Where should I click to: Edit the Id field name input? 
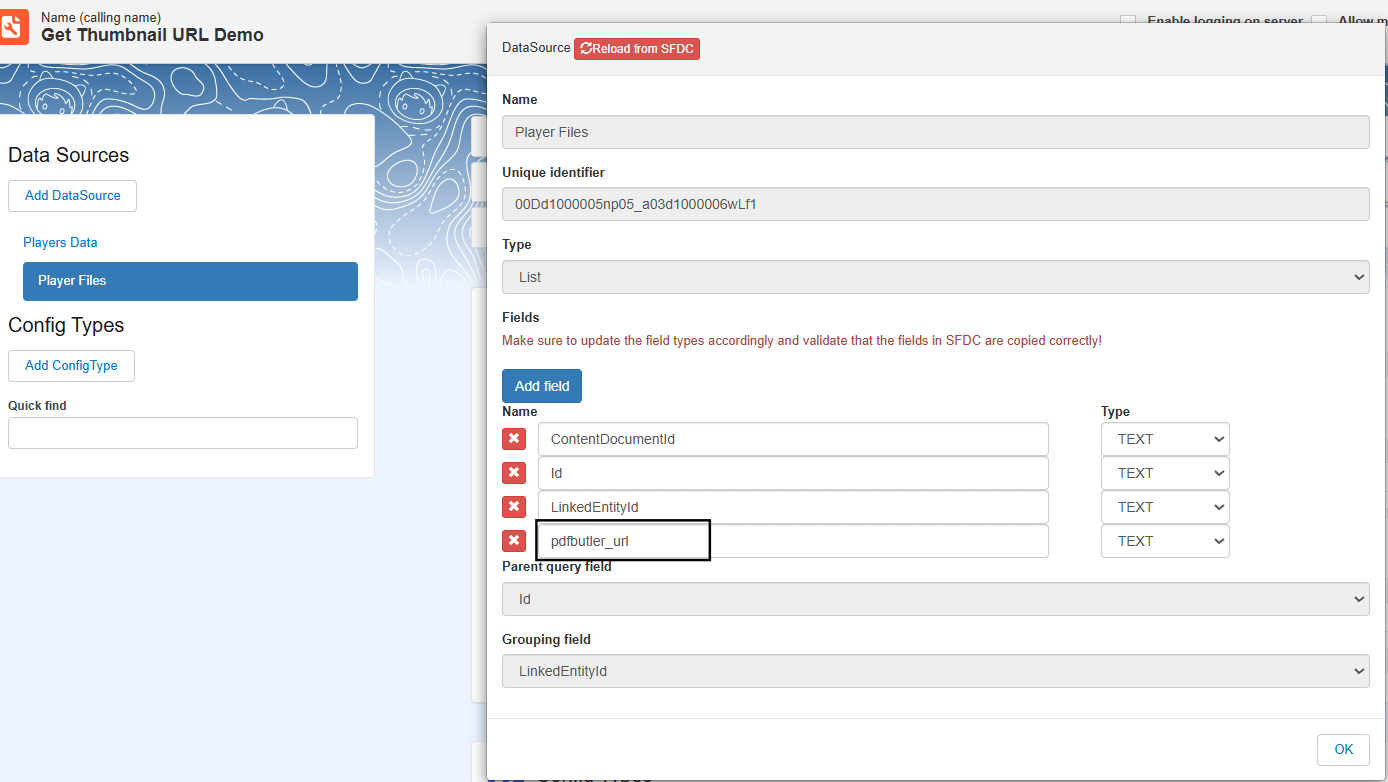(793, 473)
